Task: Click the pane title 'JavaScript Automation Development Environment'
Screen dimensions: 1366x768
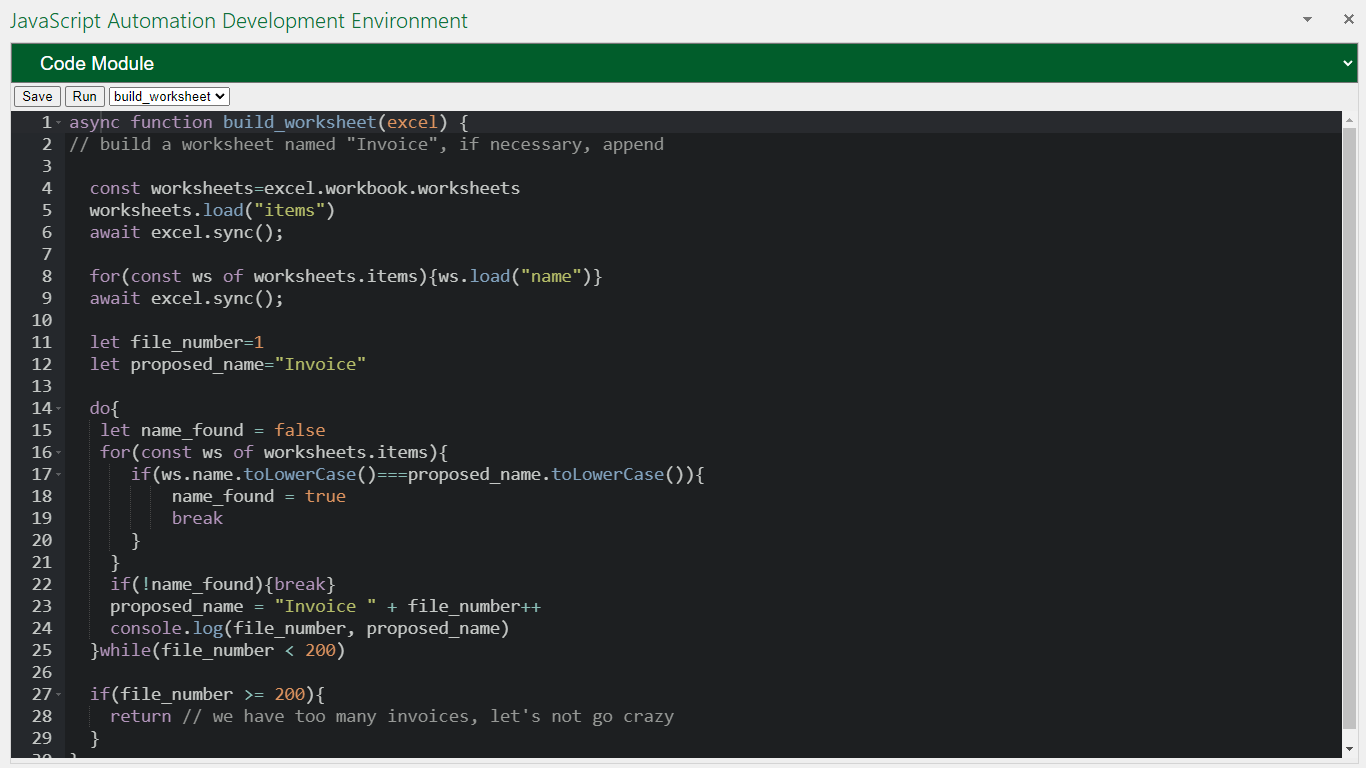Action: [x=239, y=20]
